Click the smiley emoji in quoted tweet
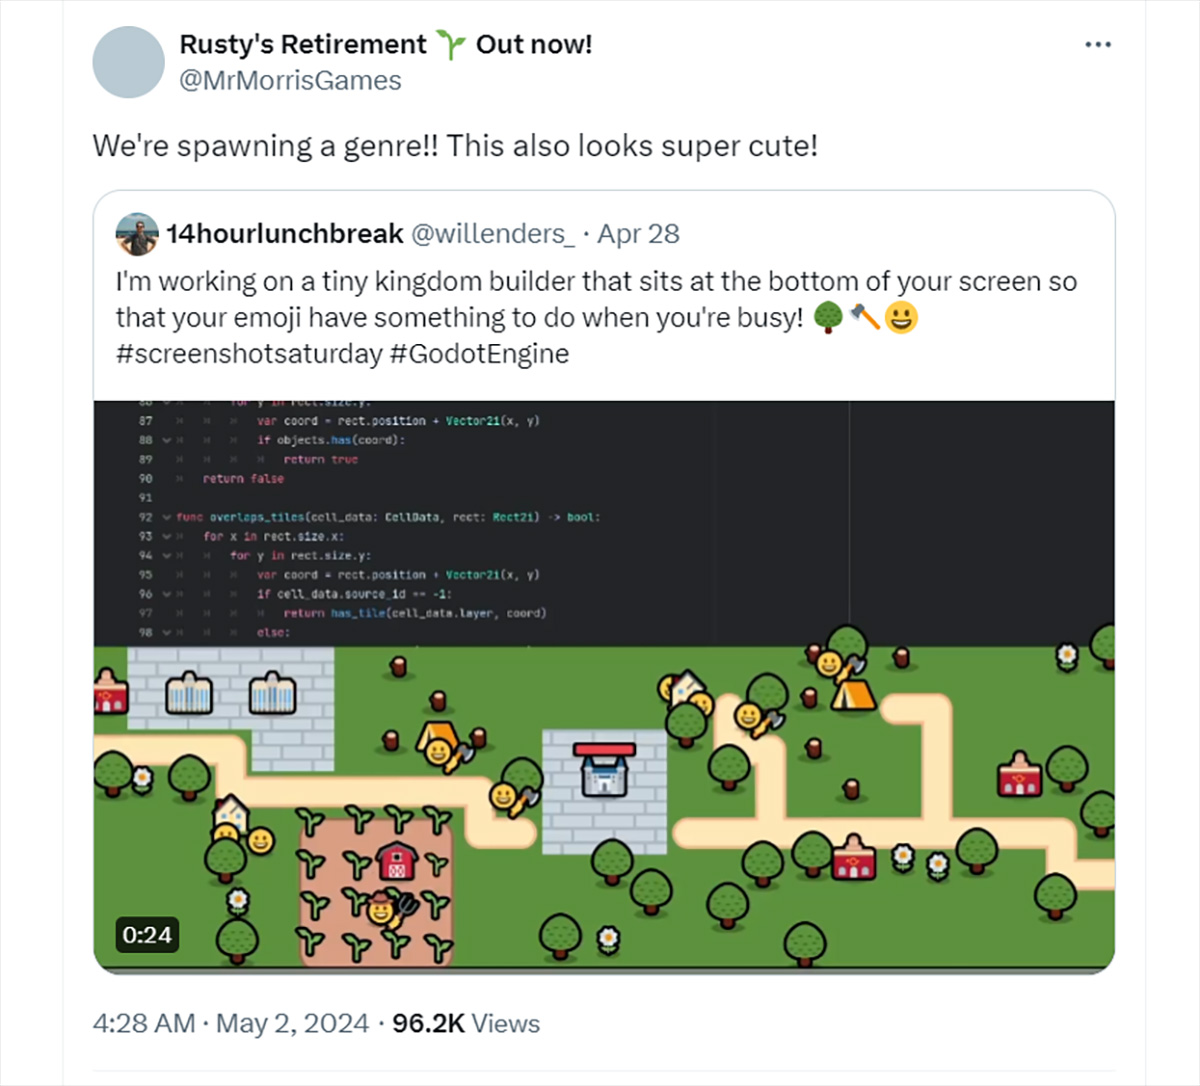Viewport: 1200px width, 1086px height. [901, 318]
